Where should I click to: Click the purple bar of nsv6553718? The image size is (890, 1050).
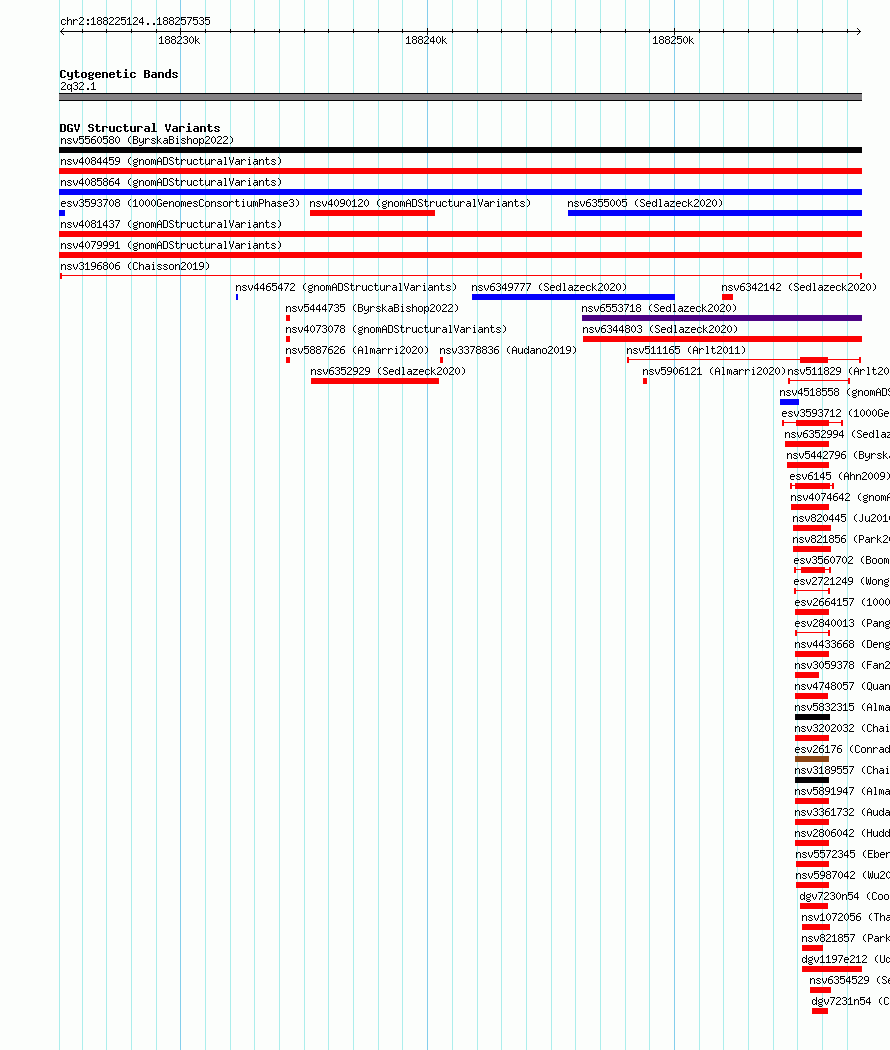(722, 318)
